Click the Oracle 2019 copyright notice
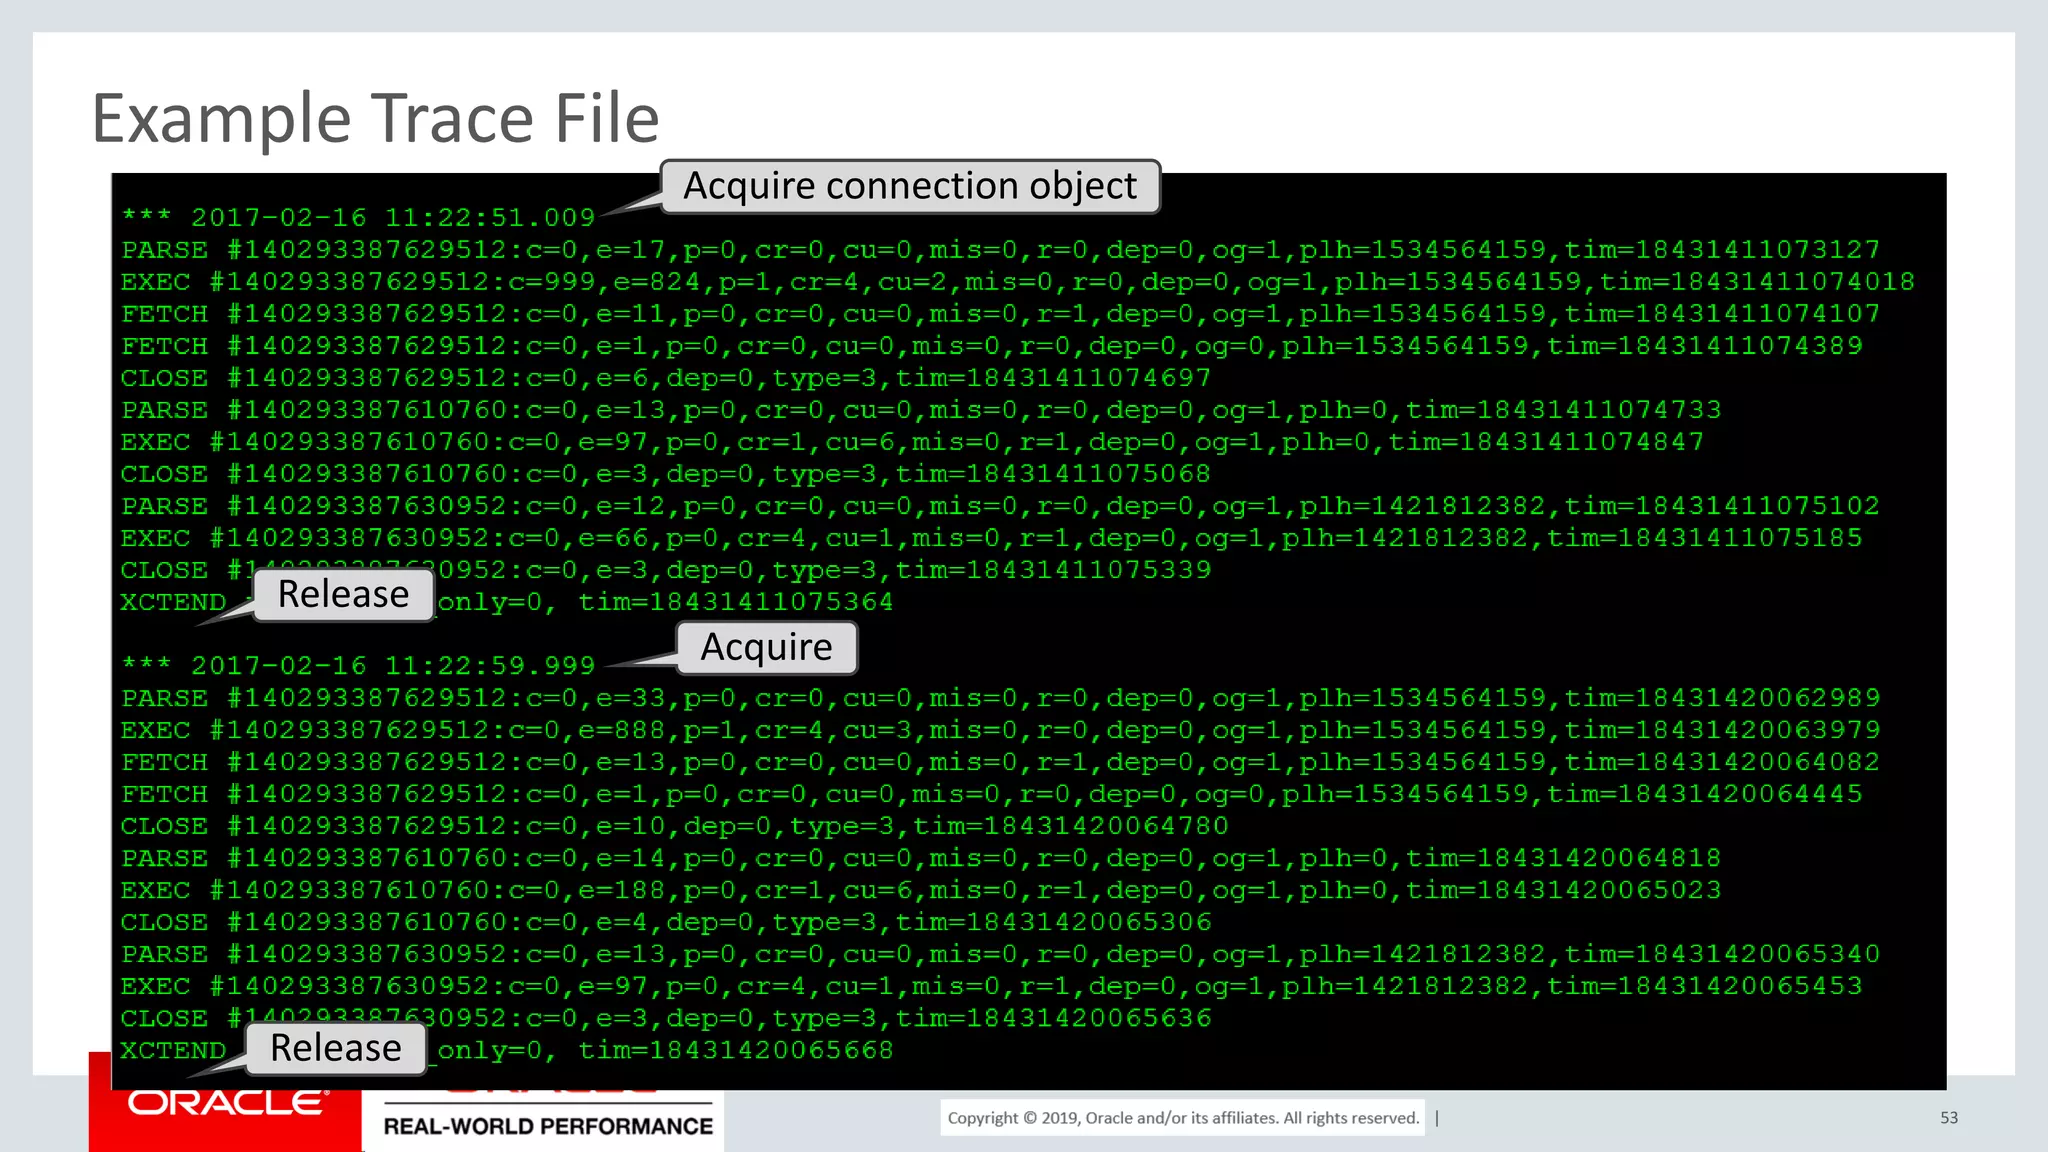 tap(1183, 1118)
